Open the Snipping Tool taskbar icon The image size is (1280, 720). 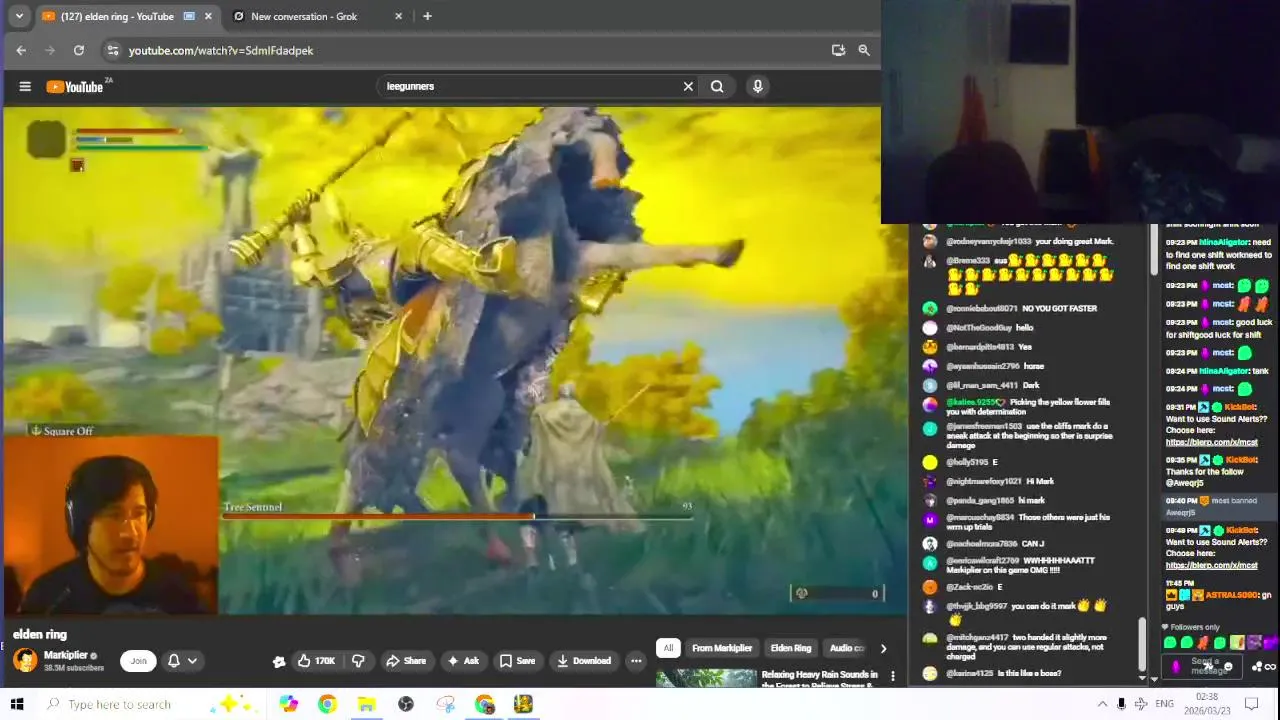(445, 704)
